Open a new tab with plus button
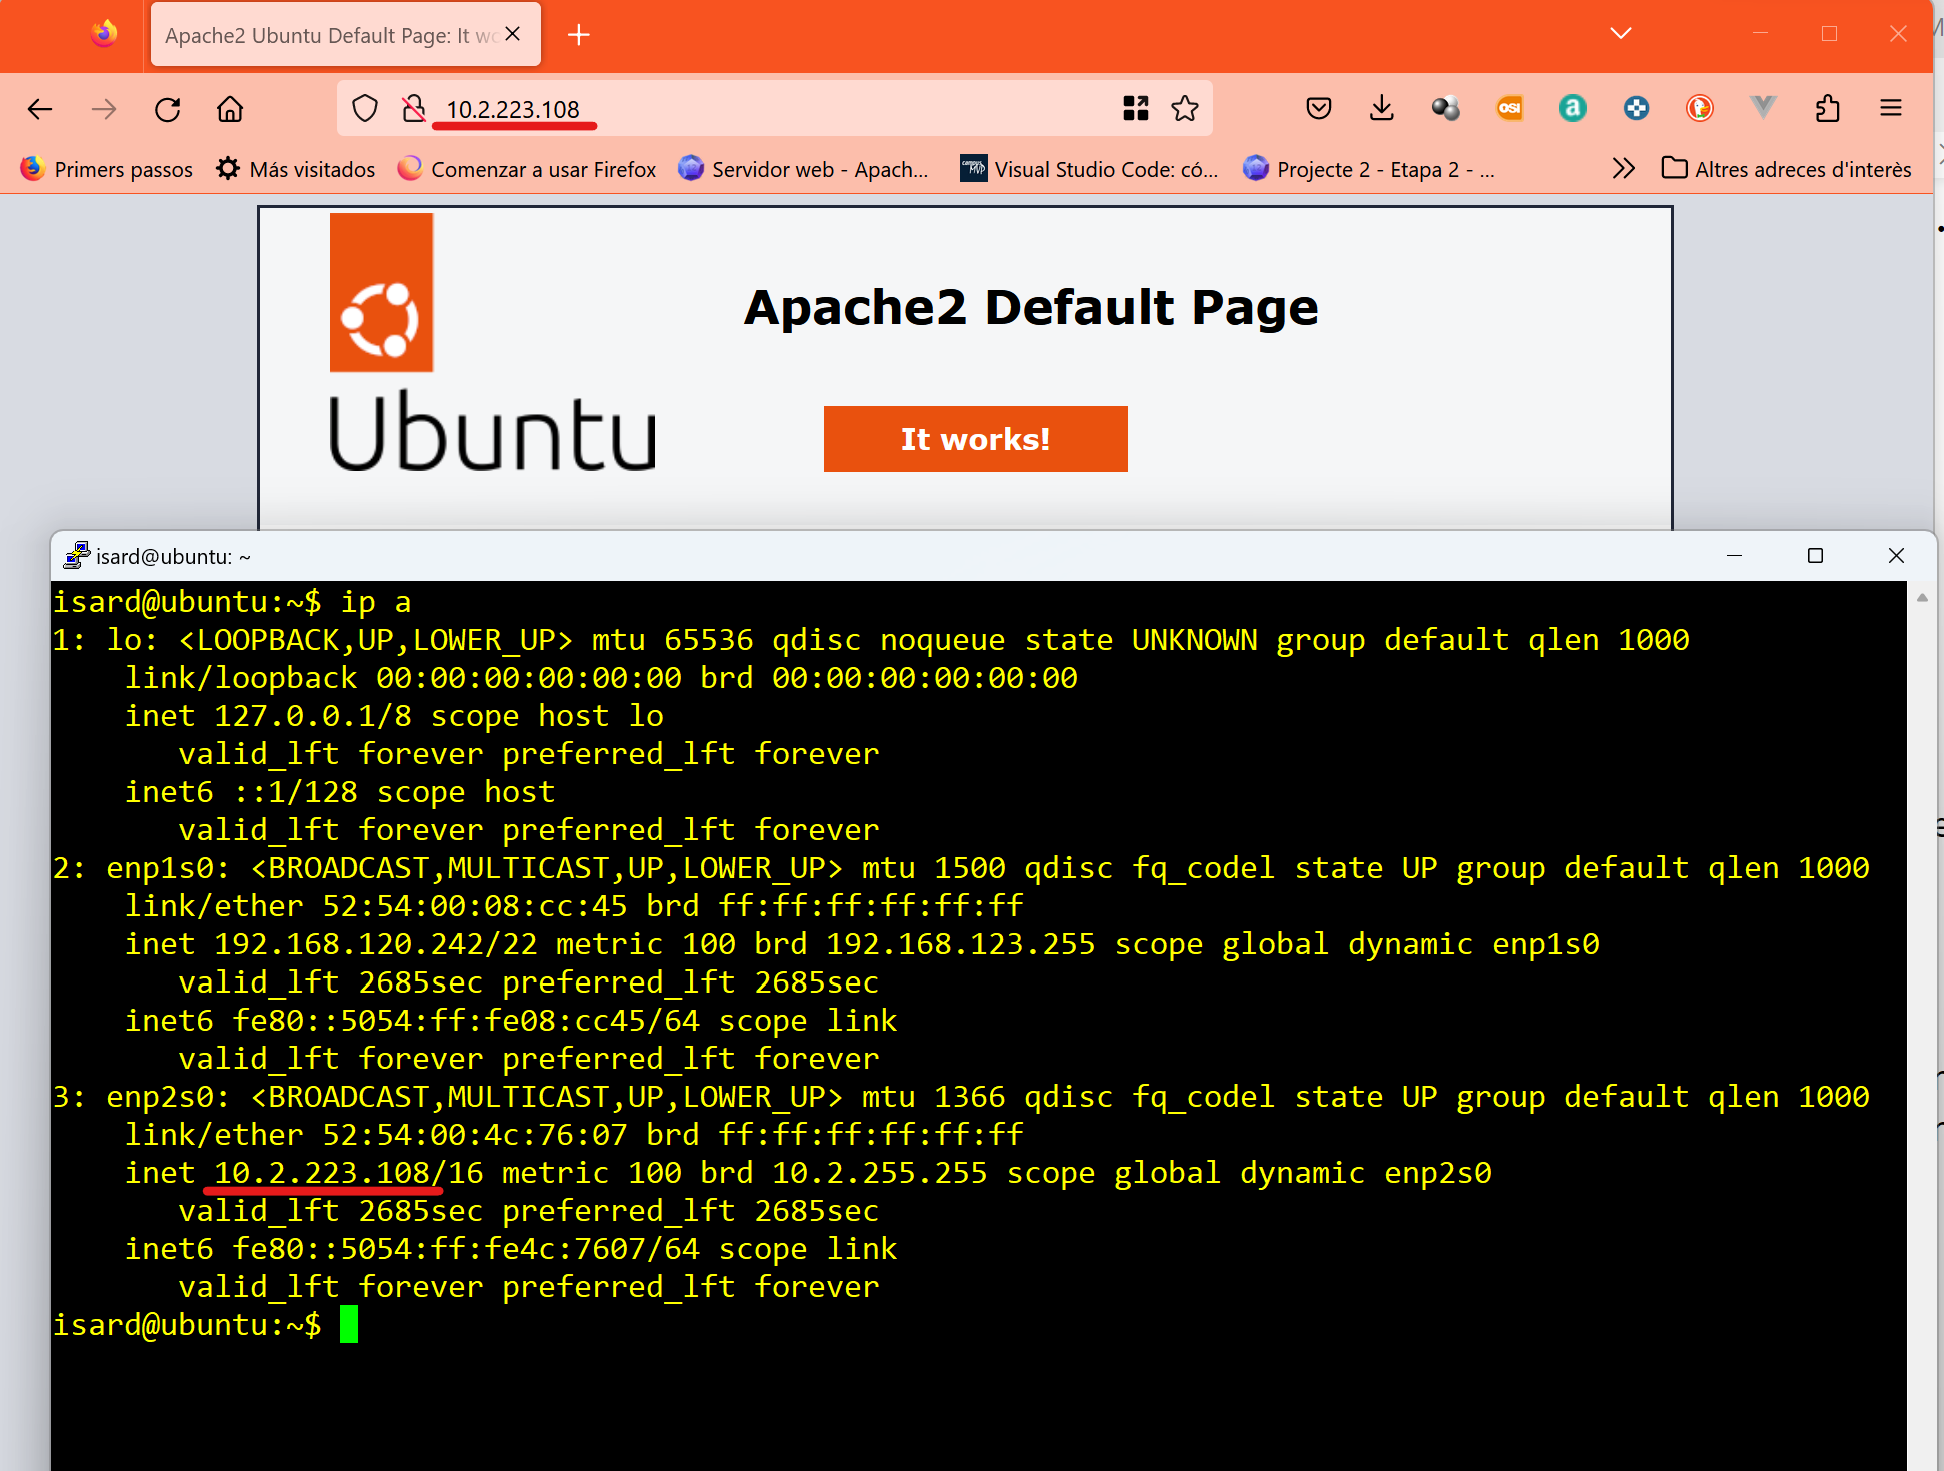 (578, 36)
